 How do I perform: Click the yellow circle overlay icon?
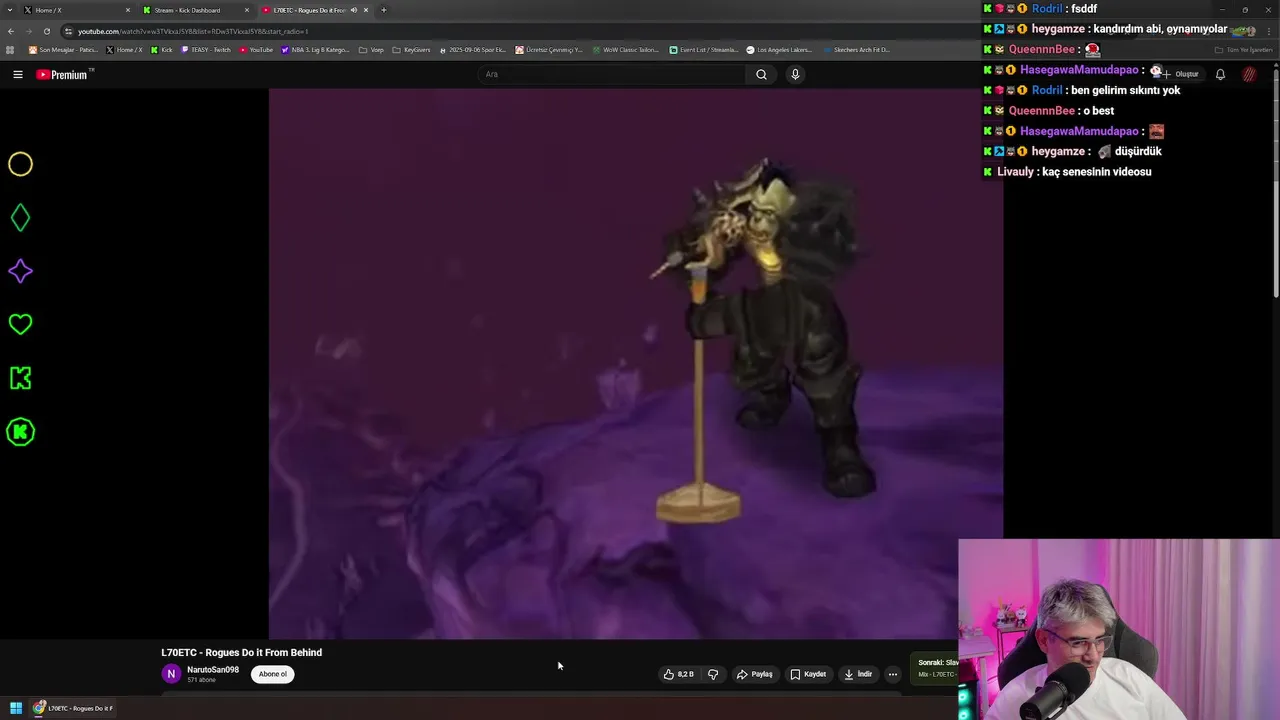[20, 164]
